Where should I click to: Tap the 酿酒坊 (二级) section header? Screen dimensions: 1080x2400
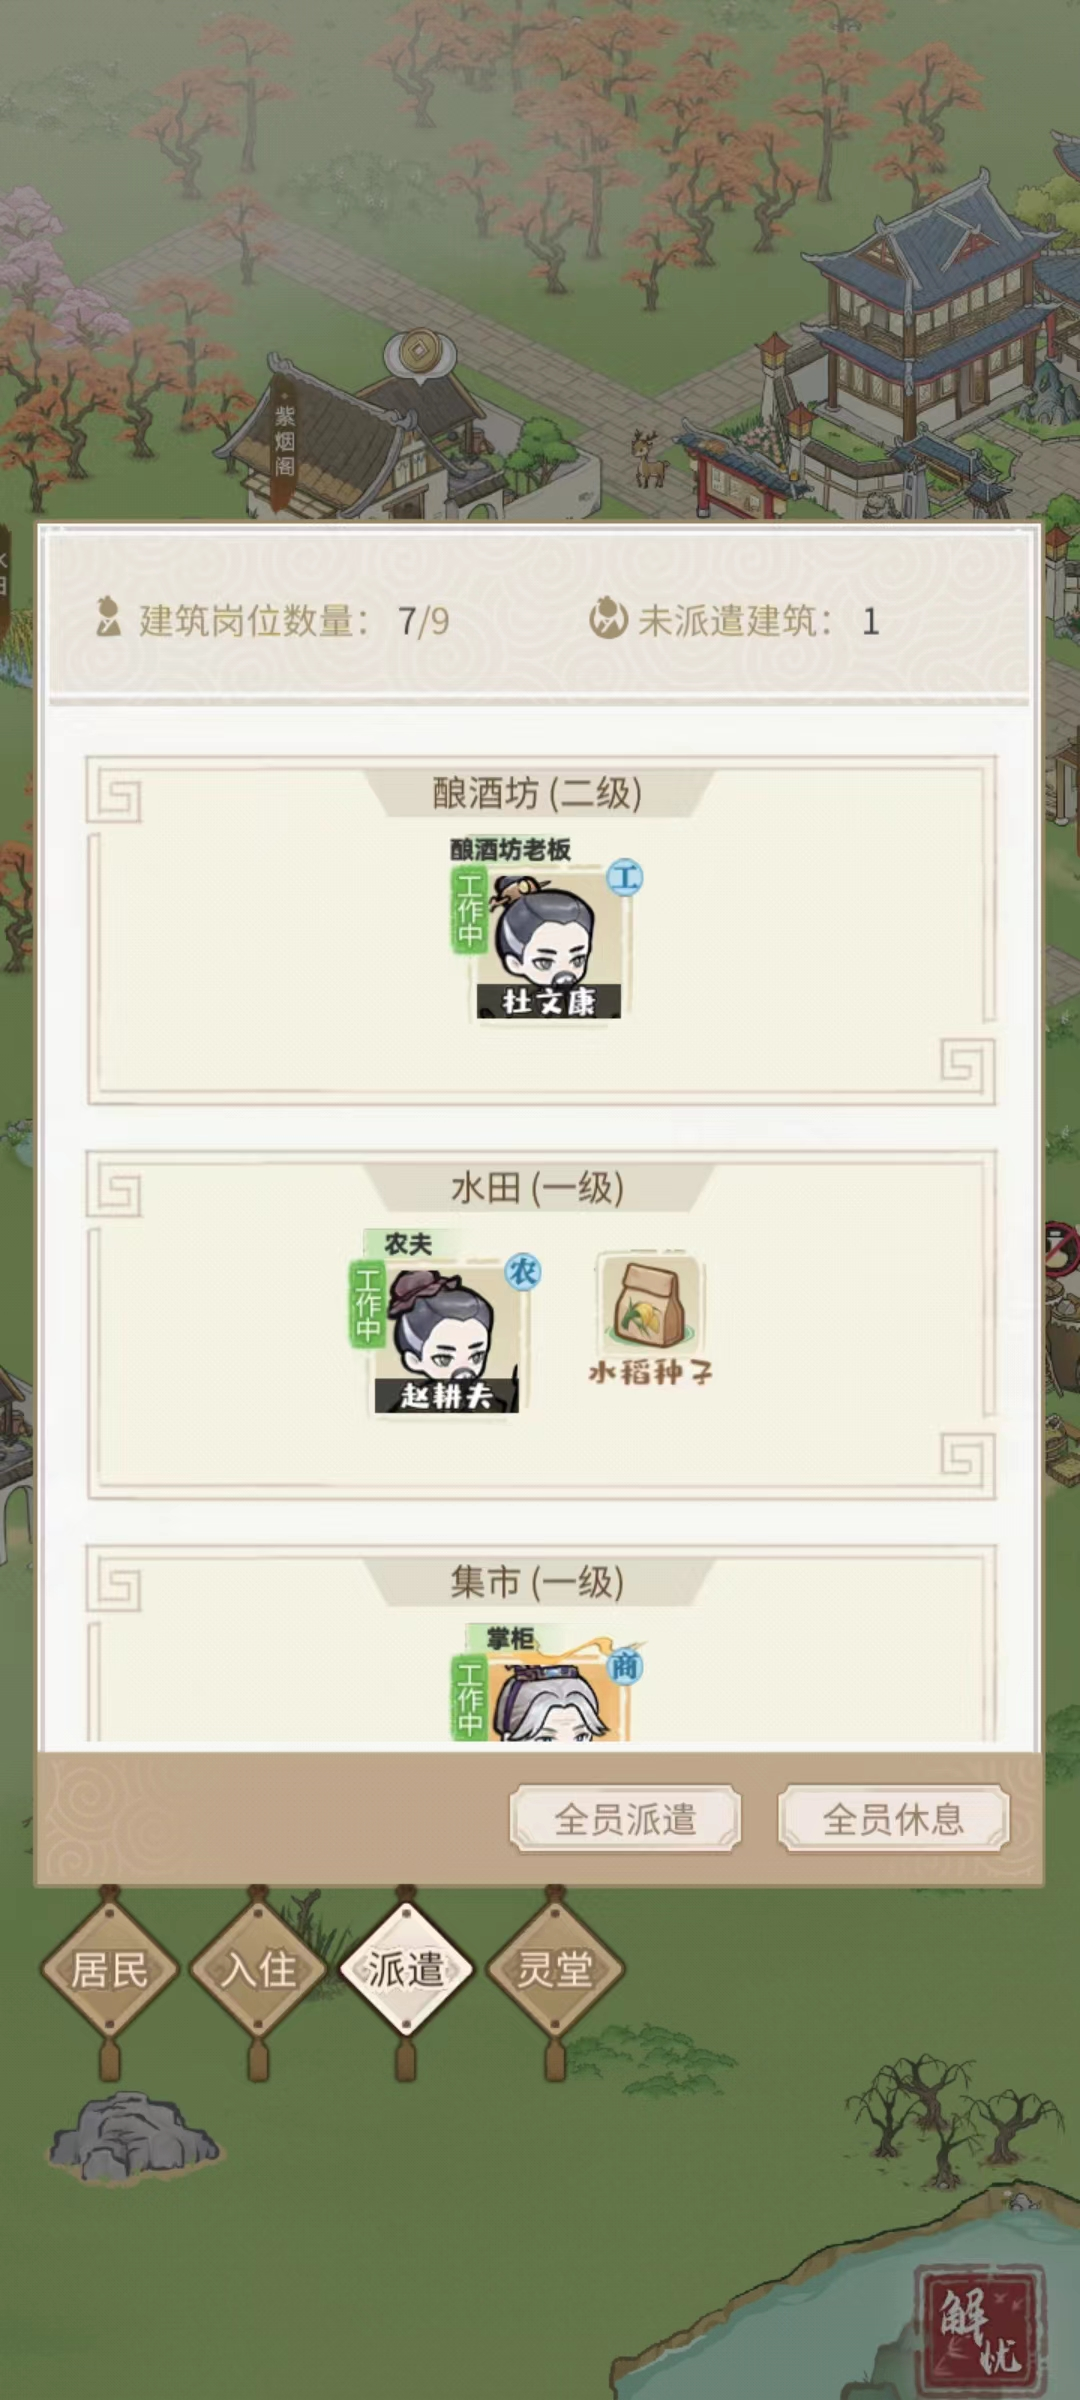pos(538,793)
